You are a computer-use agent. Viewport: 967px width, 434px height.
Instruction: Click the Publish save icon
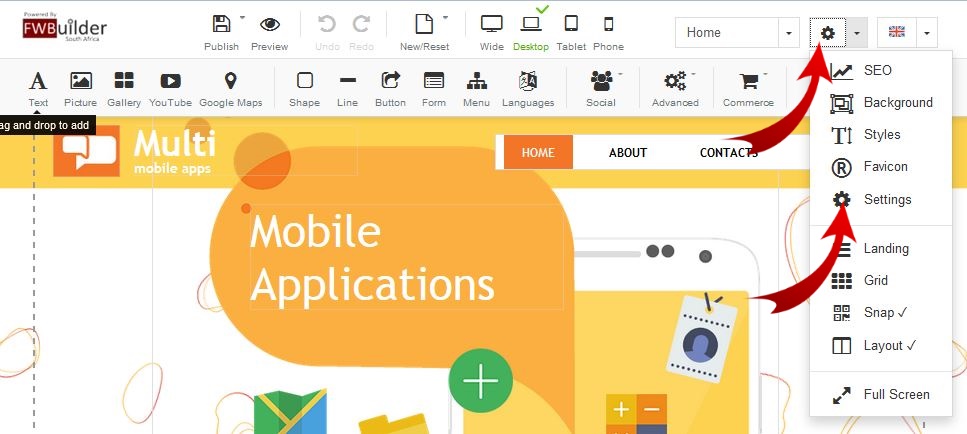coord(221,25)
